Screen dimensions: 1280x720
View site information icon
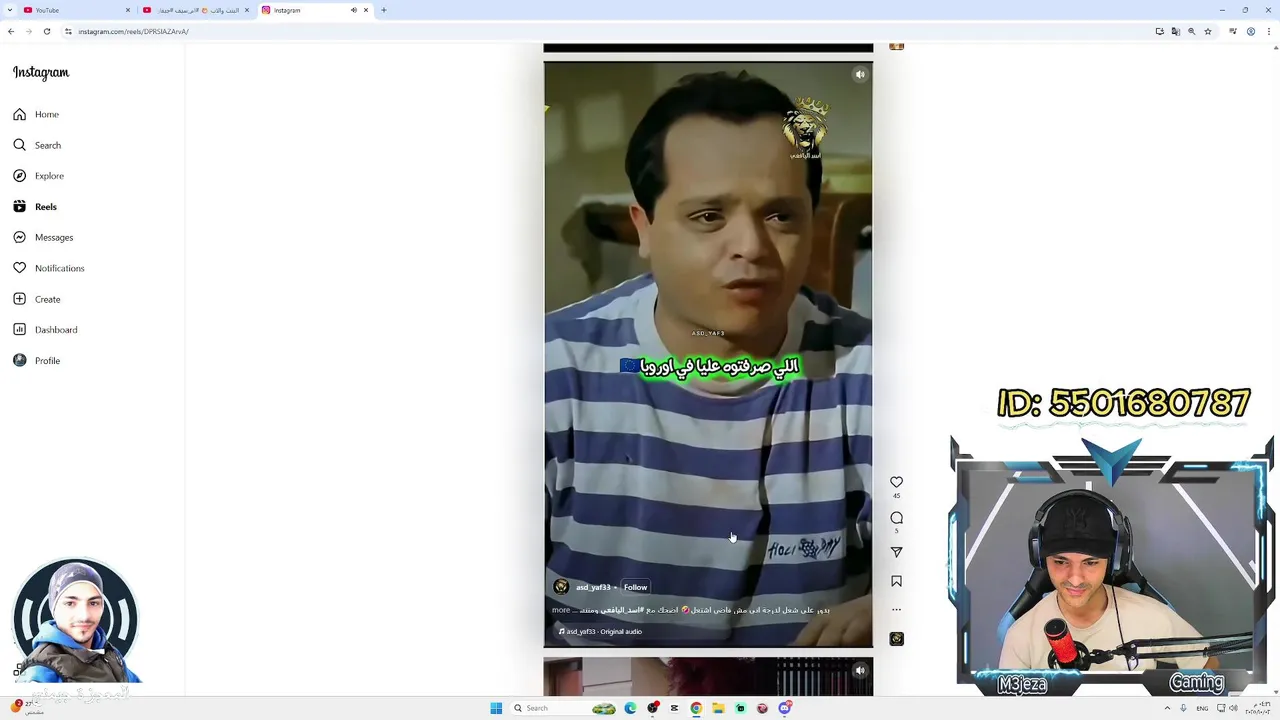[x=68, y=31]
